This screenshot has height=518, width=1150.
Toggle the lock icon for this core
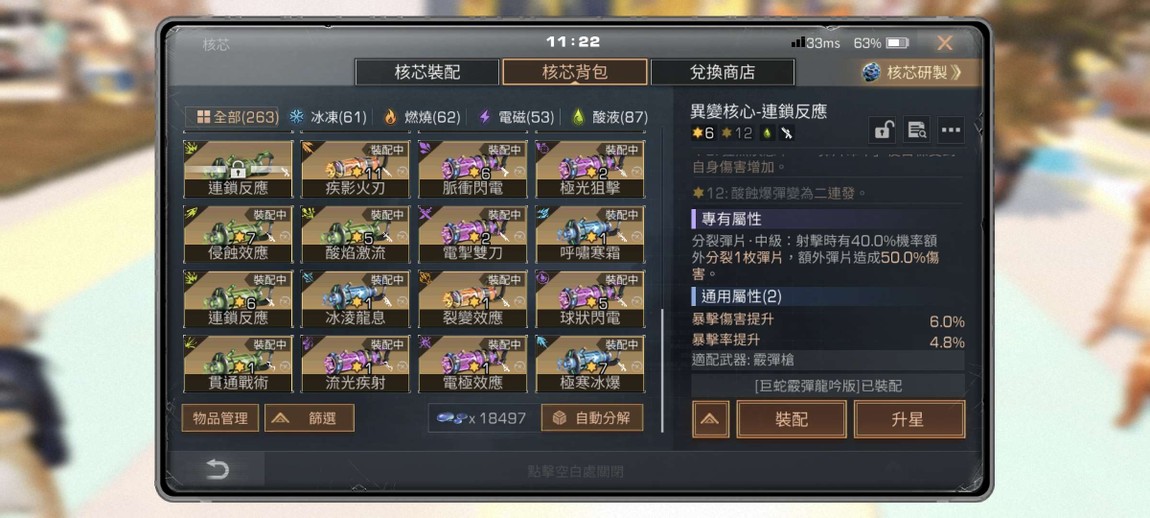tap(882, 131)
